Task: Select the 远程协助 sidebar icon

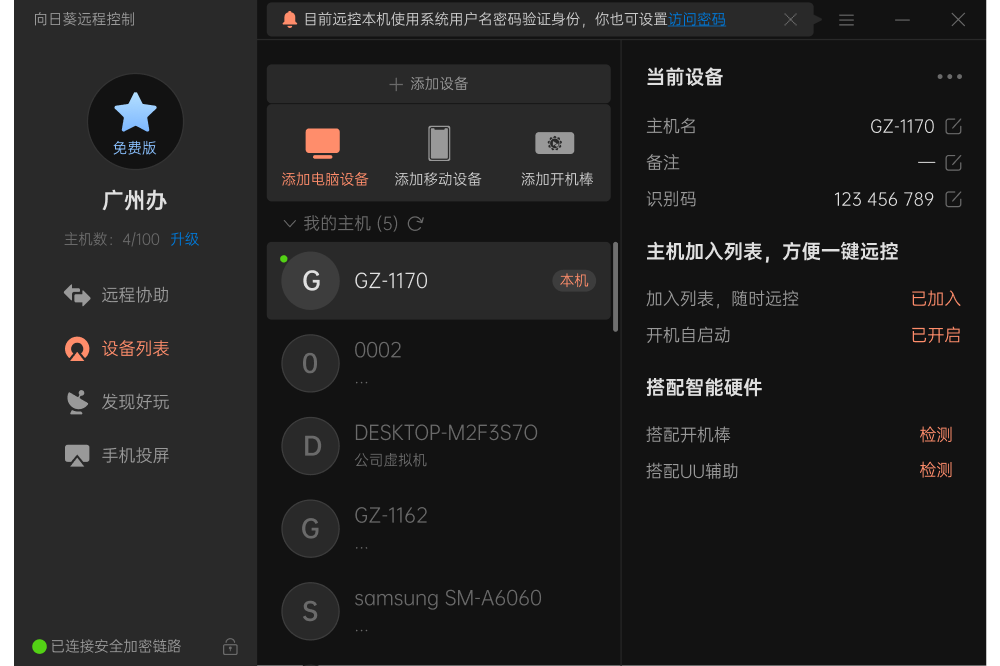Action: (78, 295)
